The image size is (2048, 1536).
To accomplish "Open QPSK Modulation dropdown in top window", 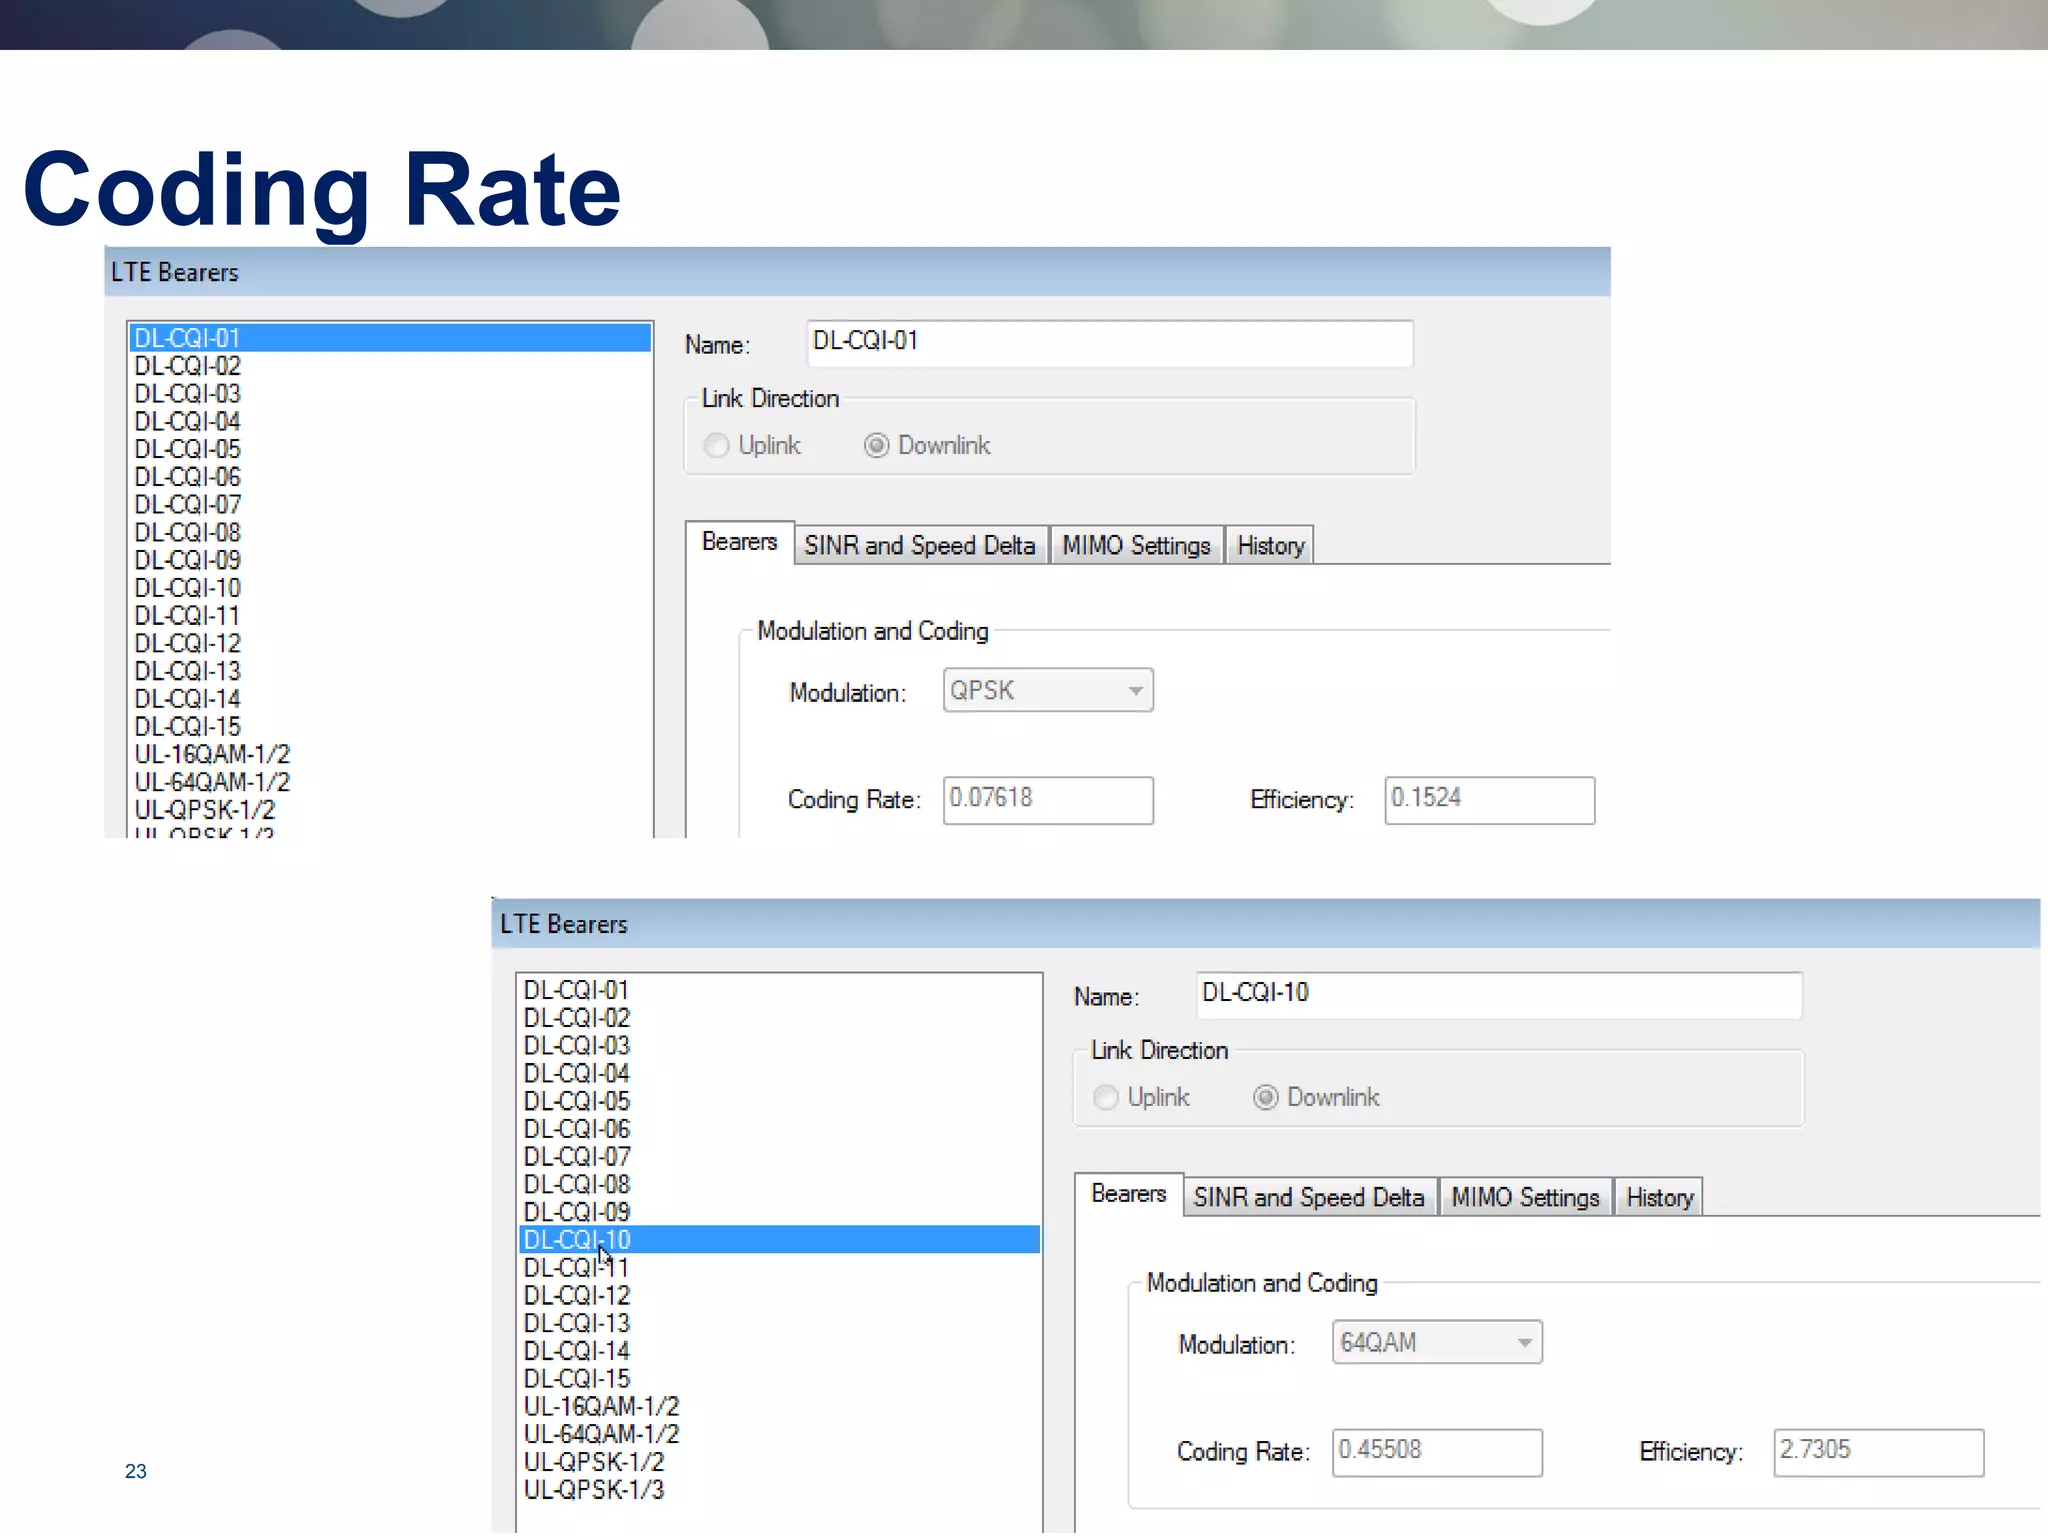I will pyautogui.click(x=1048, y=690).
